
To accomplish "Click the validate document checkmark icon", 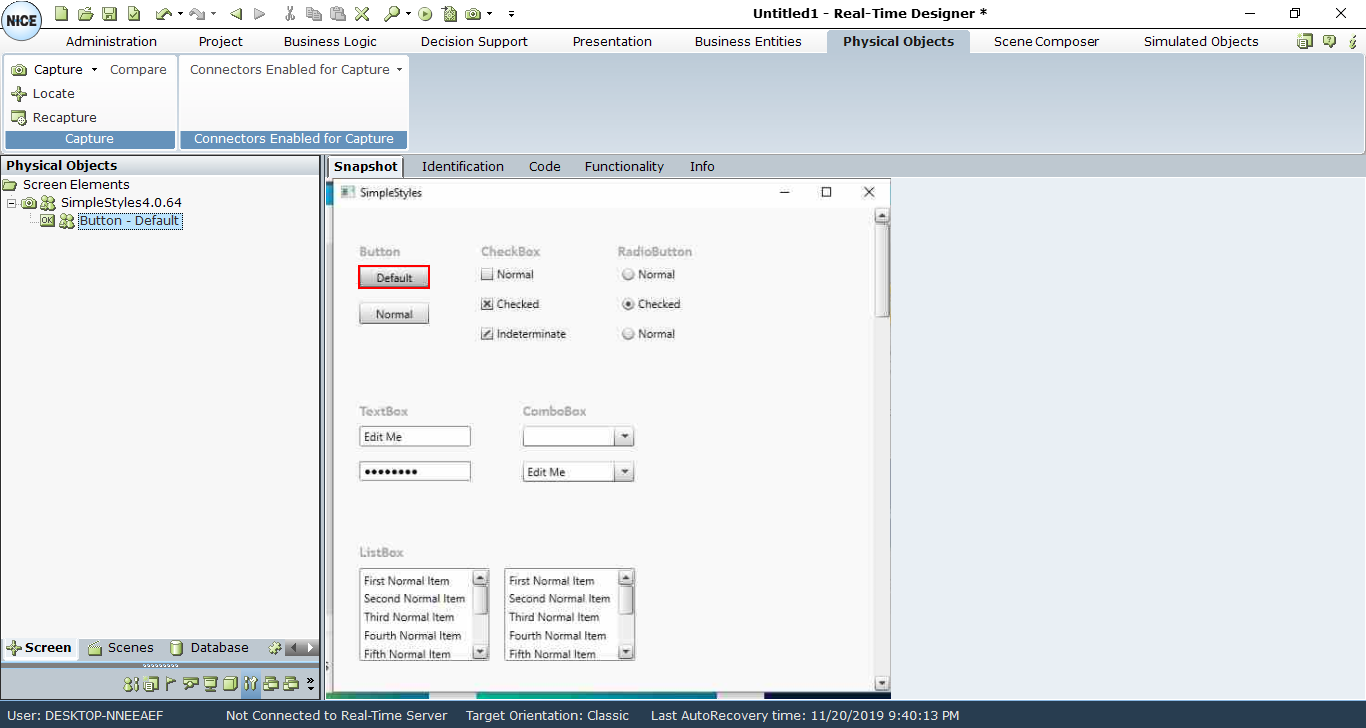I will tap(133, 13).
